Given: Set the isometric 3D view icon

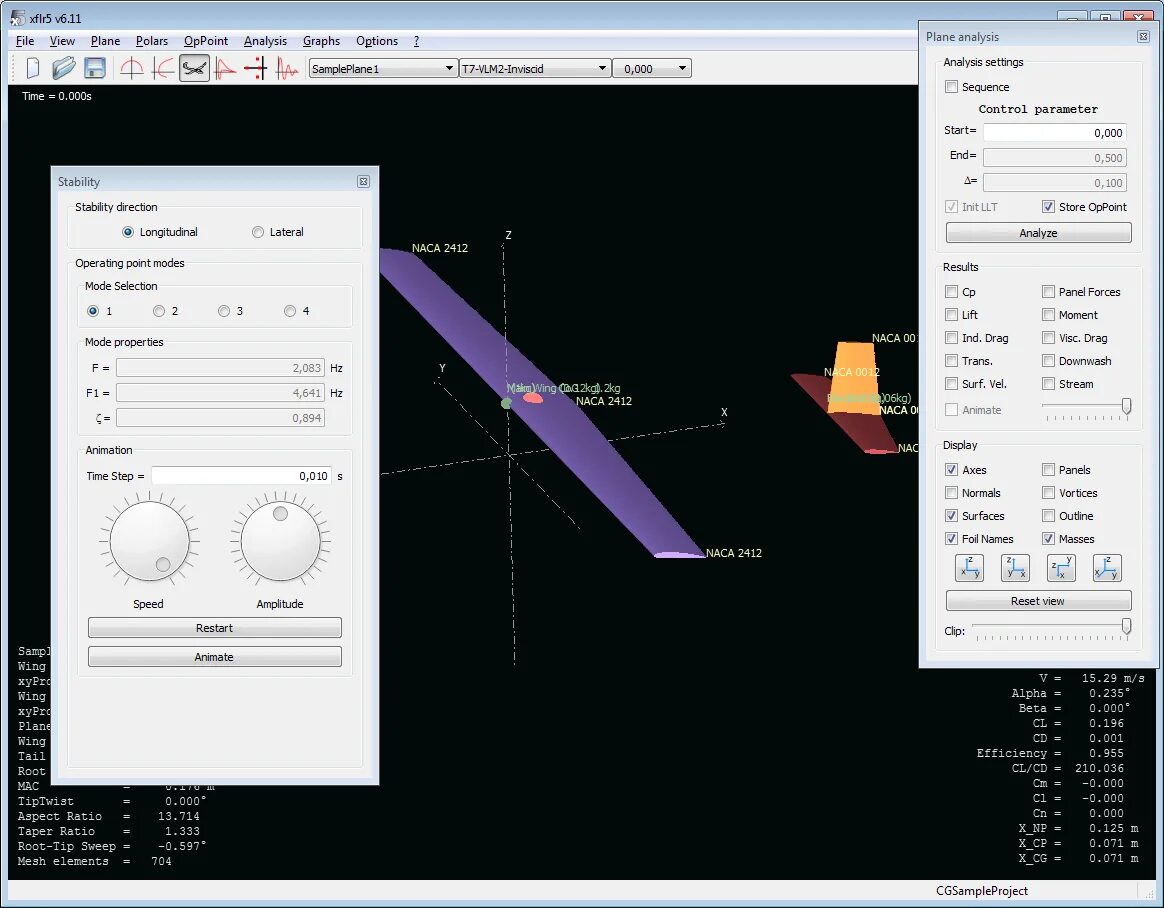Looking at the screenshot, I should (x=1107, y=568).
